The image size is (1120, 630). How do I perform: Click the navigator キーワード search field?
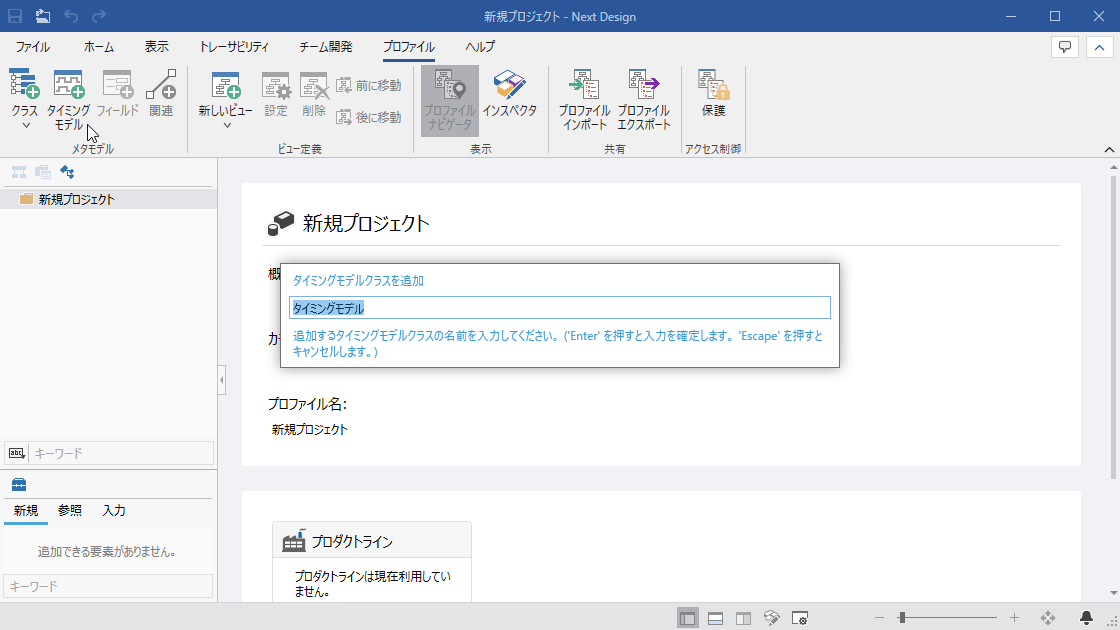pyautogui.click(x=121, y=453)
